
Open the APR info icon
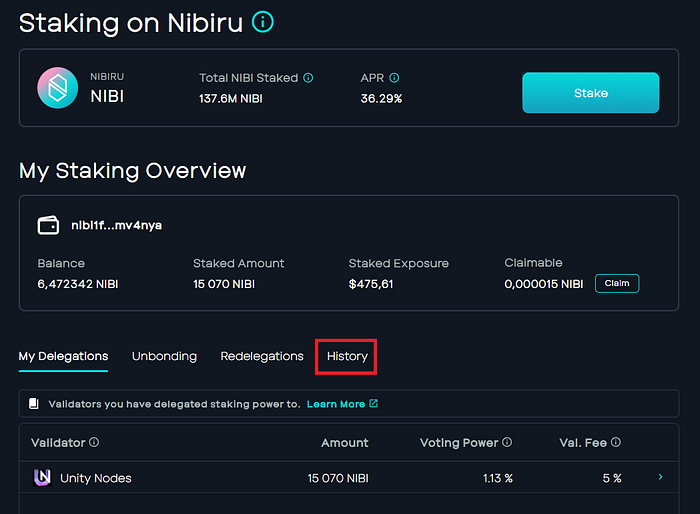click(x=394, y=78)
